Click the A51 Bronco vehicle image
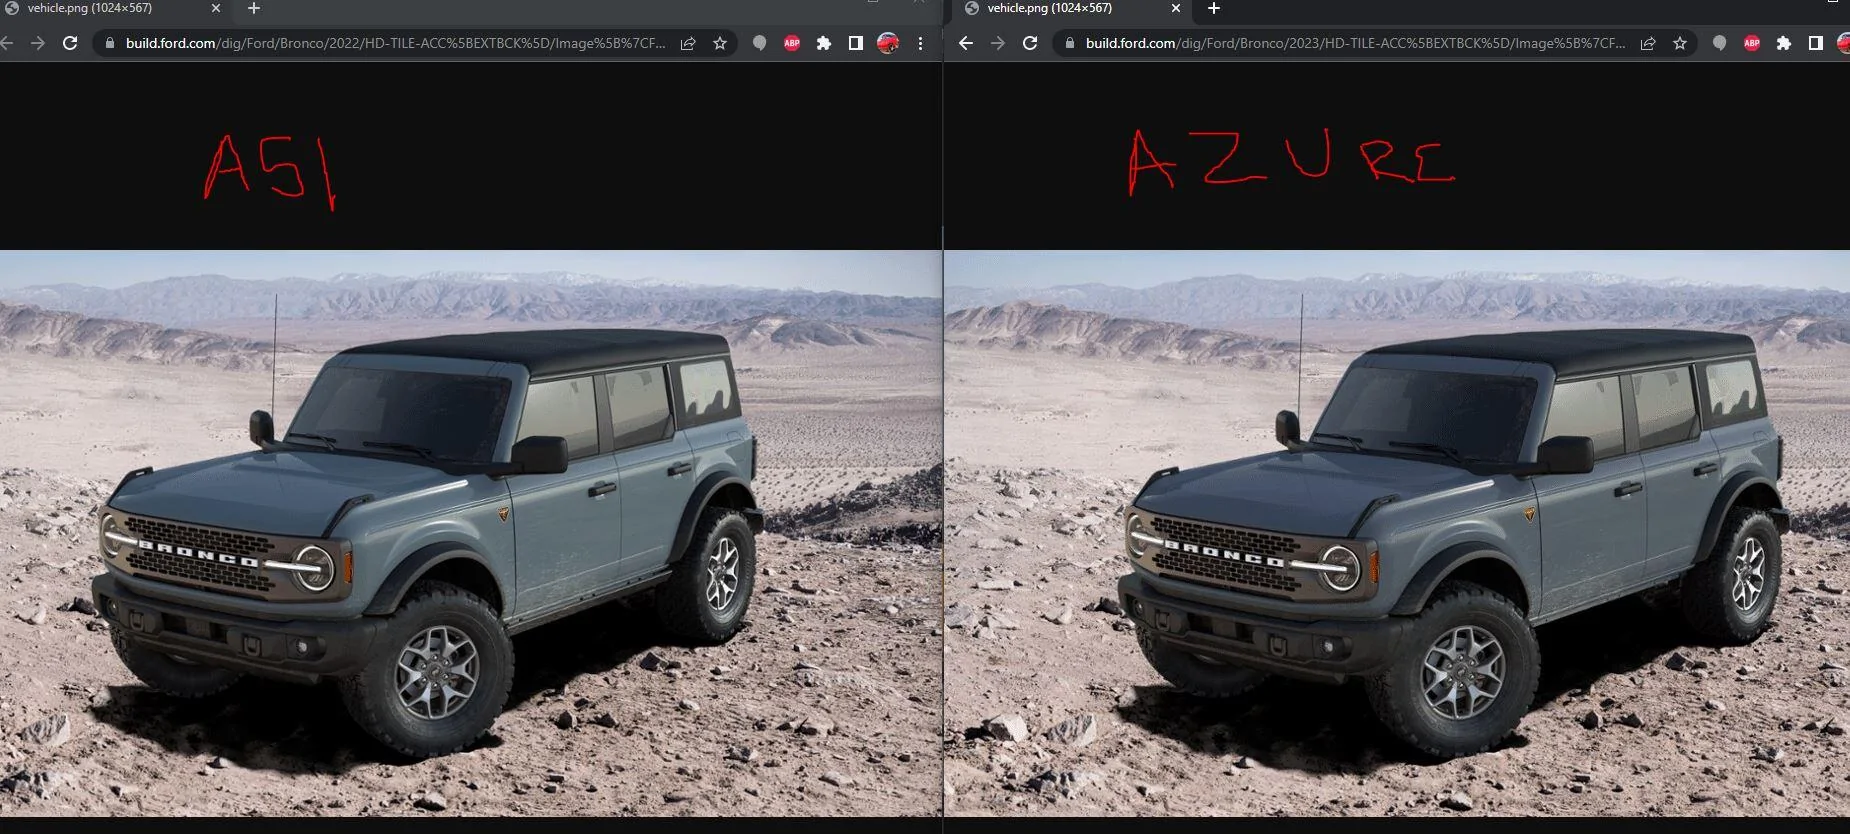The height and width of the screenshot is (834, 1850). tap(471, 533)
